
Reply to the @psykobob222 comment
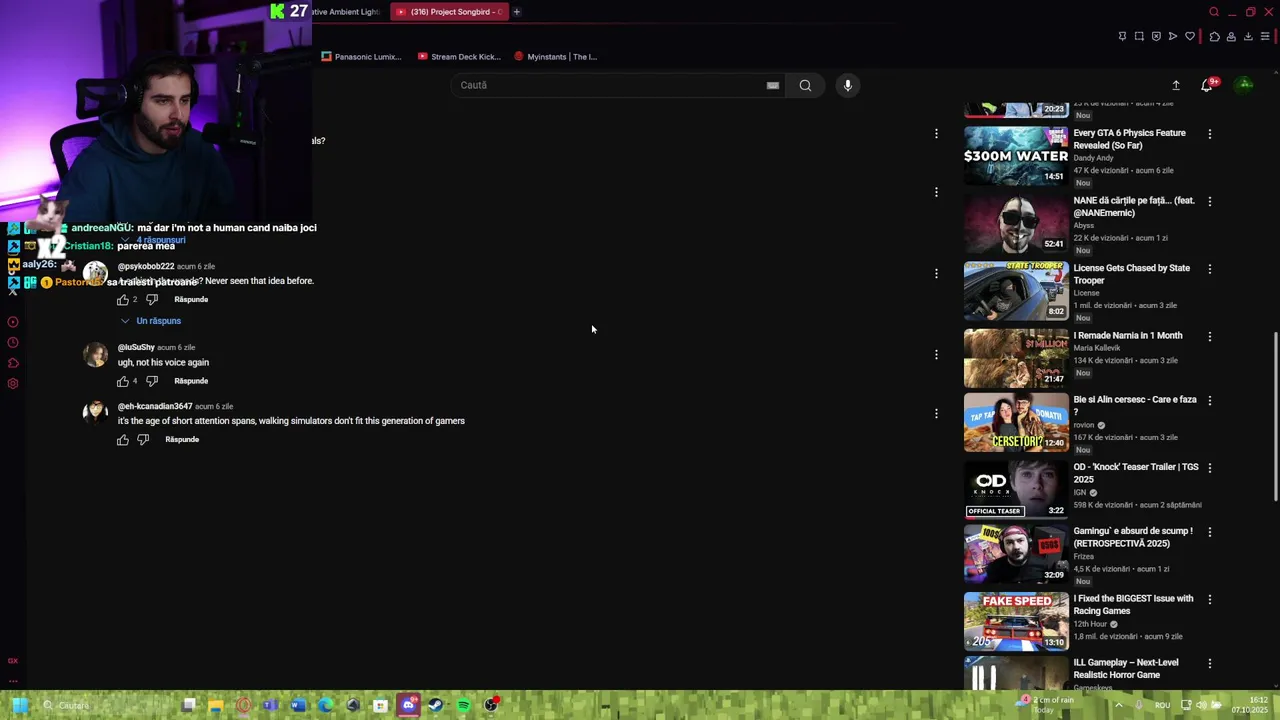click(x=191, y=300)
